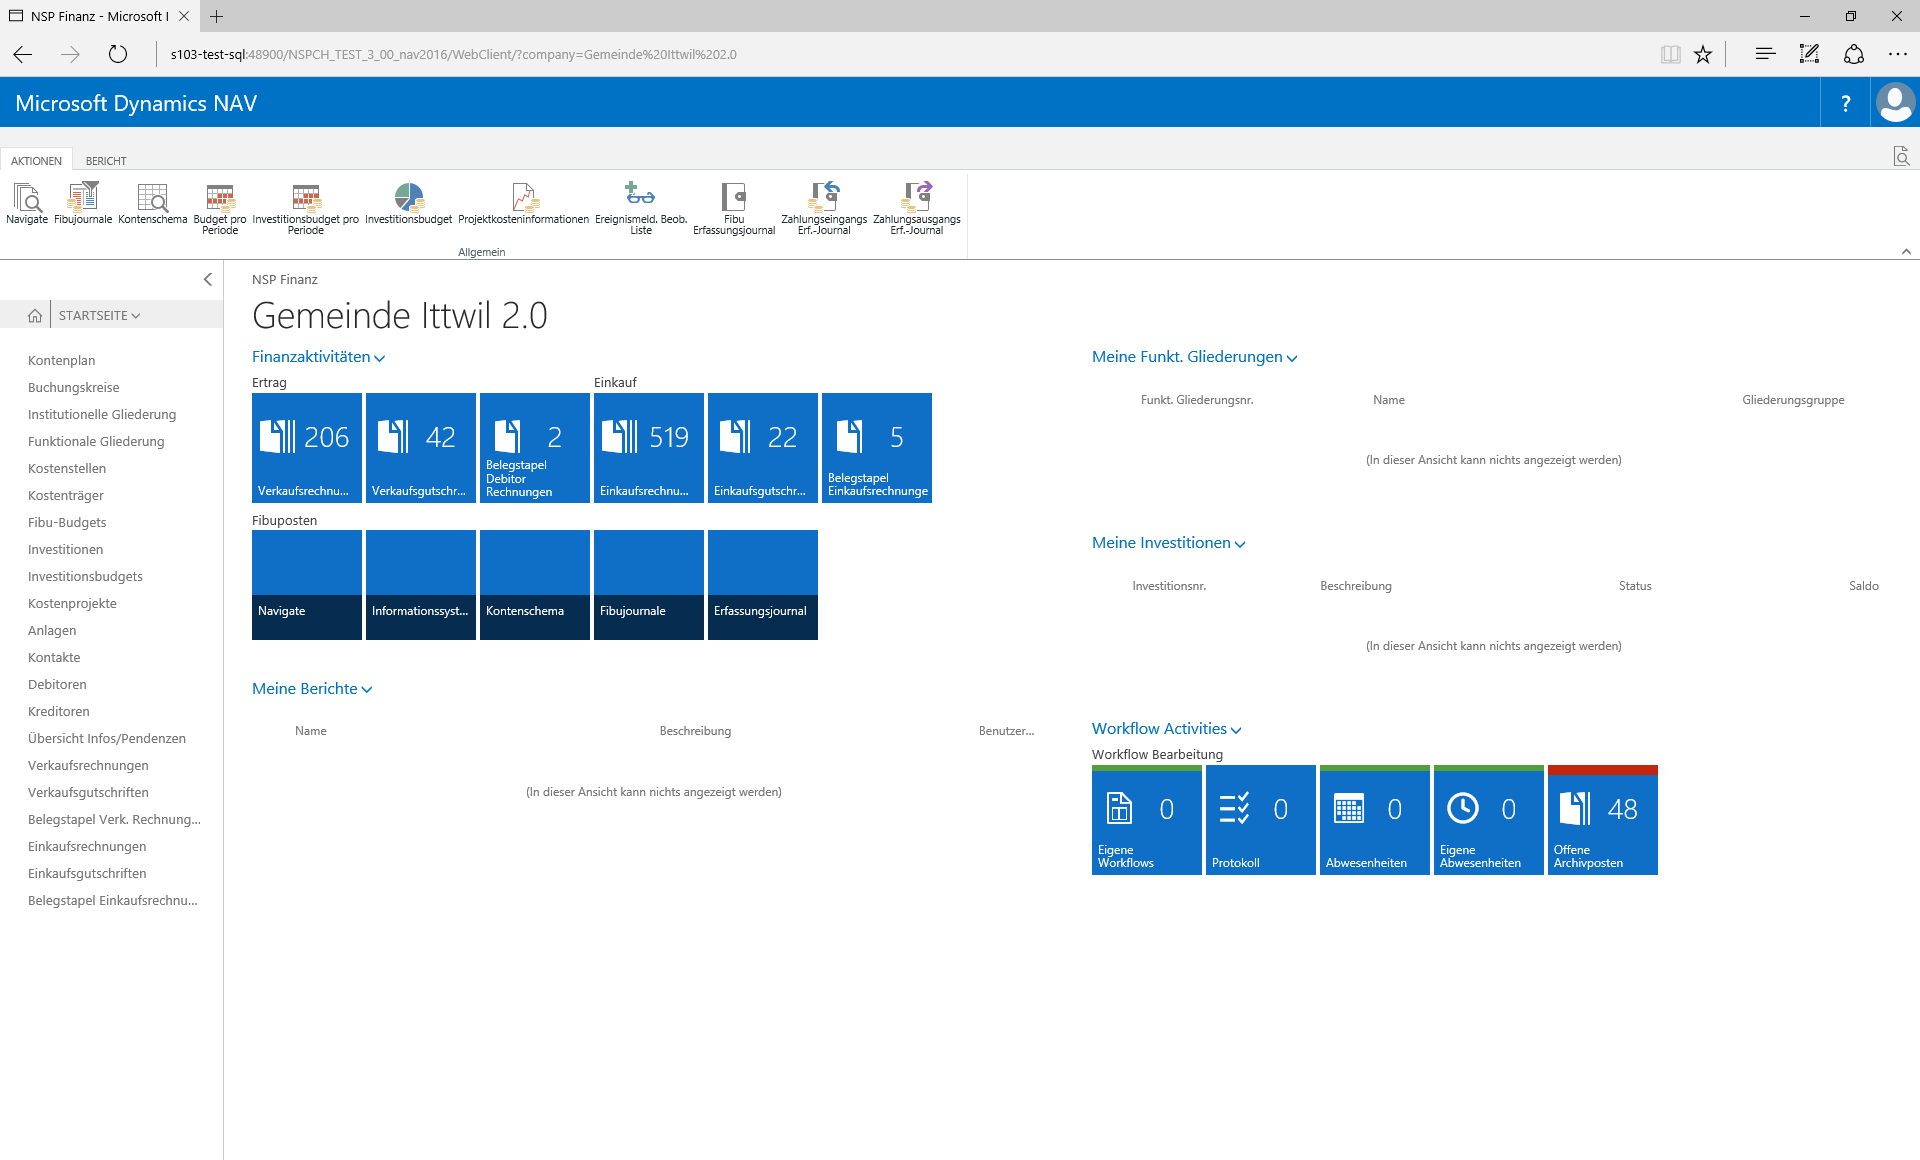Collapse the left navigation pane

click(x=208, y=279)
